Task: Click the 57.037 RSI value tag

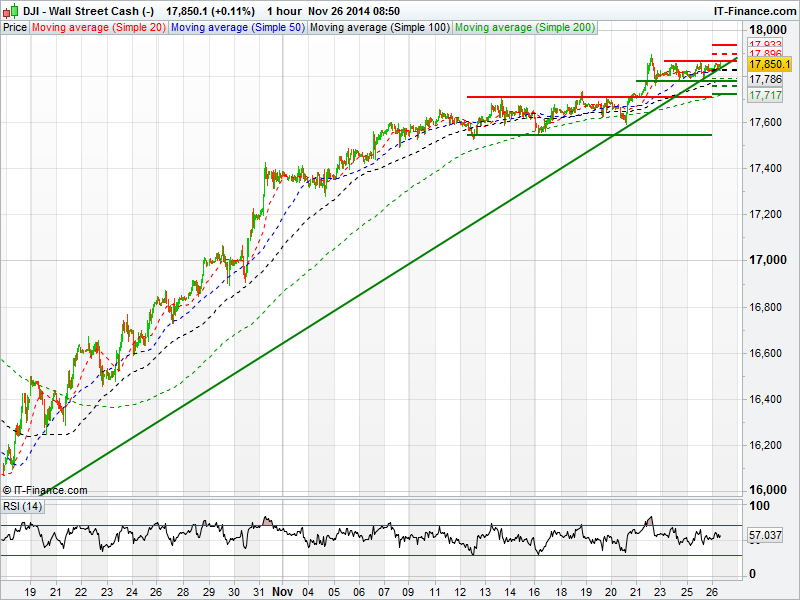Action: (765, 535)
